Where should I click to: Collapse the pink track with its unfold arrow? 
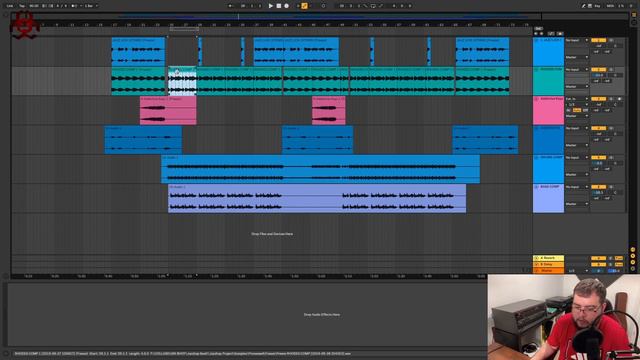click(x=536, y=99)
